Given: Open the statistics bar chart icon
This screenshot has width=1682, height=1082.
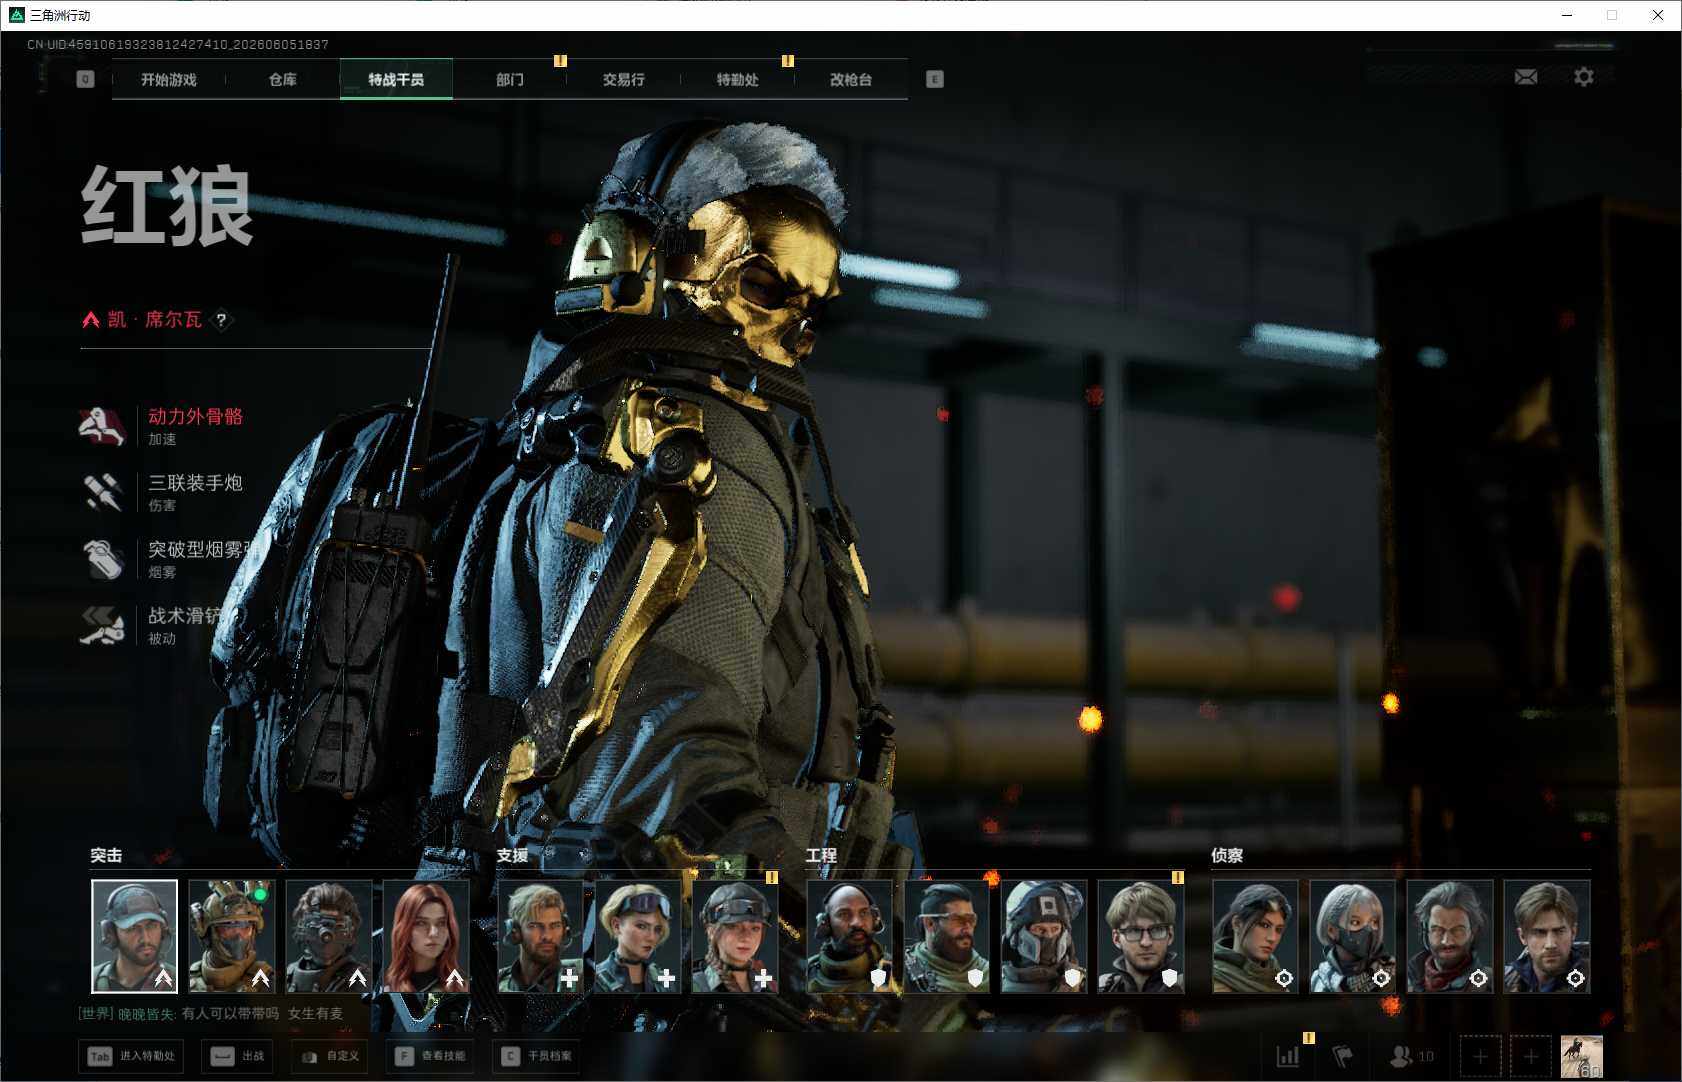Looking at the screenshot, I should tap(1288, 1056).
